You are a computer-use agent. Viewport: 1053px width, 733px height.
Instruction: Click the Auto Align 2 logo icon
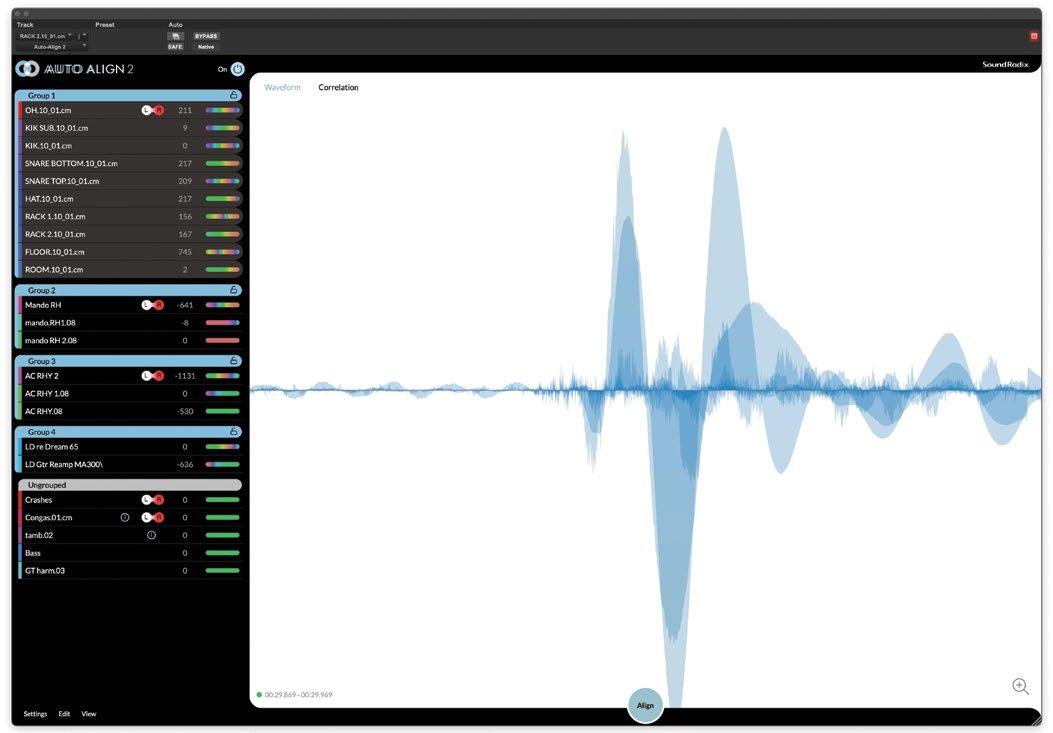tap(28, 69)
